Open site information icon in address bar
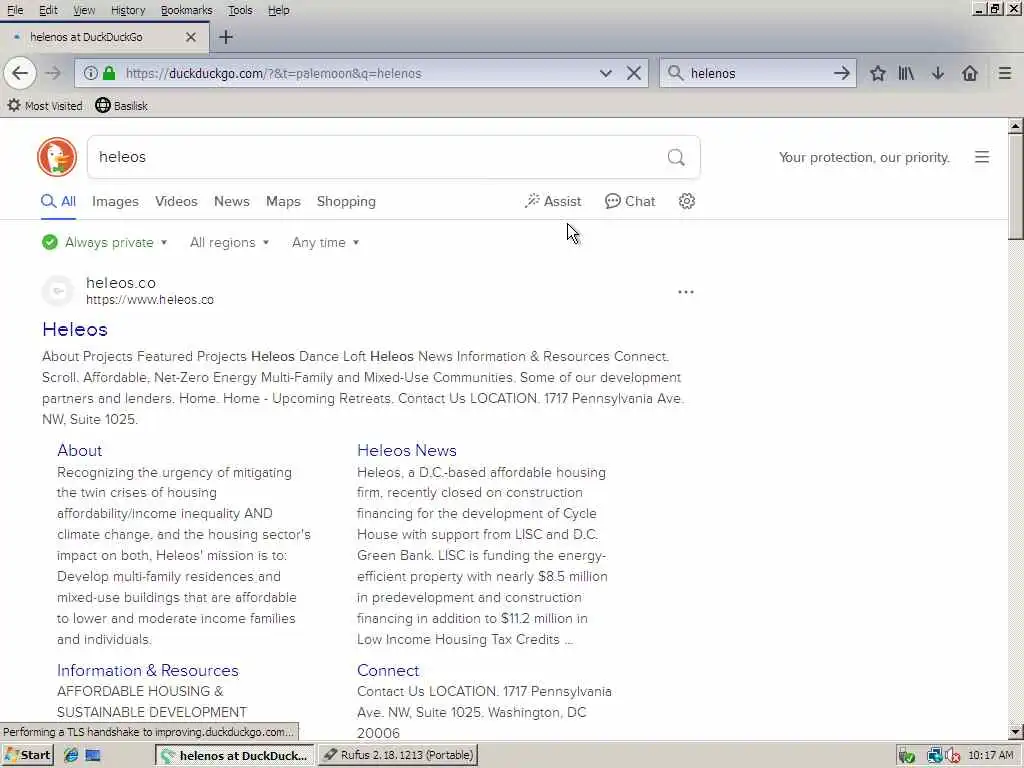 tap(91, 73)
